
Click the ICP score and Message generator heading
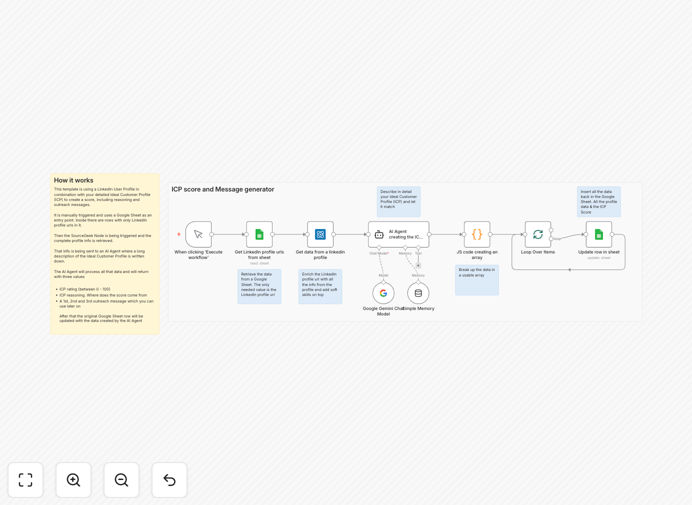(x=223, y=189)
